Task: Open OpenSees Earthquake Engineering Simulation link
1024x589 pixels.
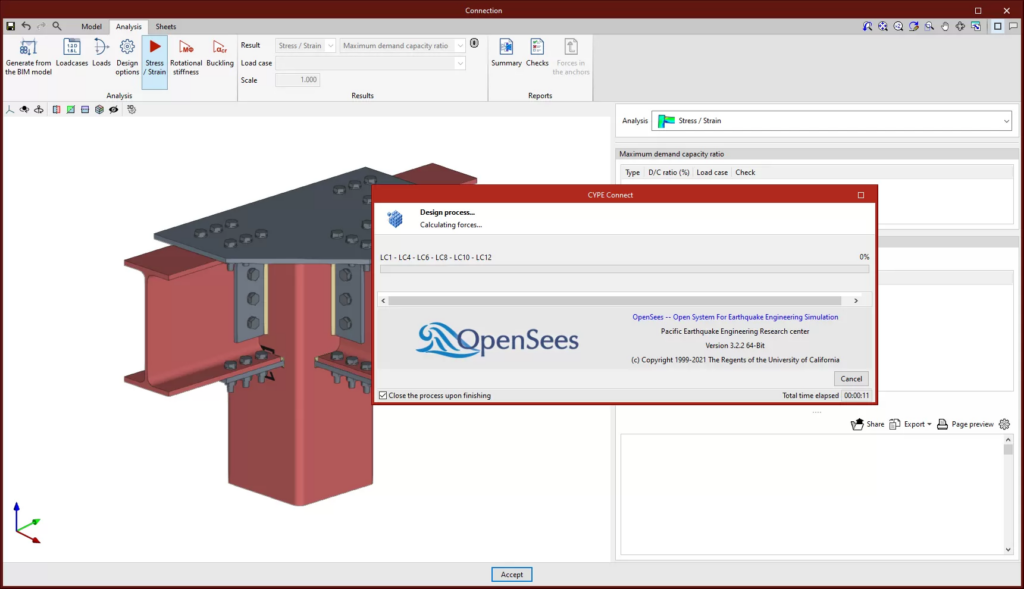Action: click(x=735, y=317)
